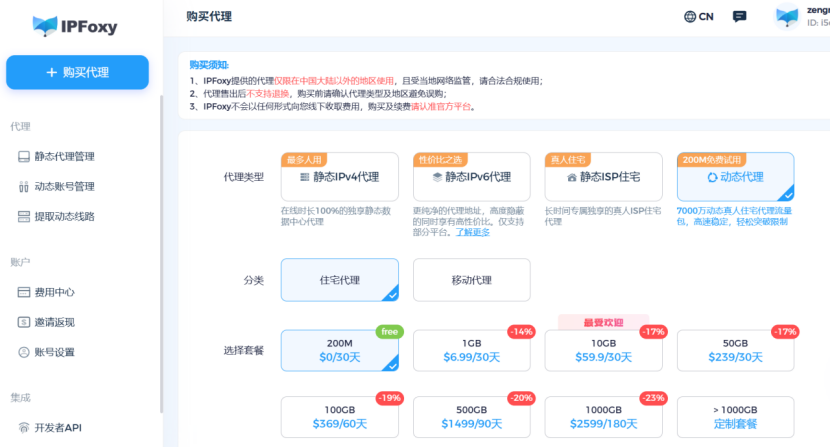Go to 费用中心 in the sidebar
This screenshot has width=831, height=447.
tap(54, 292)
